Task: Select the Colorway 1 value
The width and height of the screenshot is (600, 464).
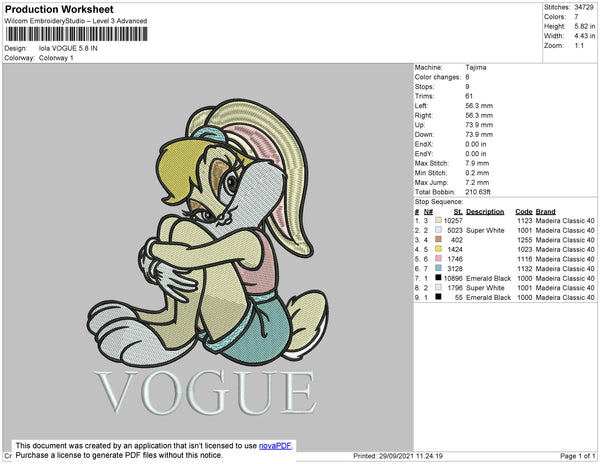Action: [x=56, y=58]
